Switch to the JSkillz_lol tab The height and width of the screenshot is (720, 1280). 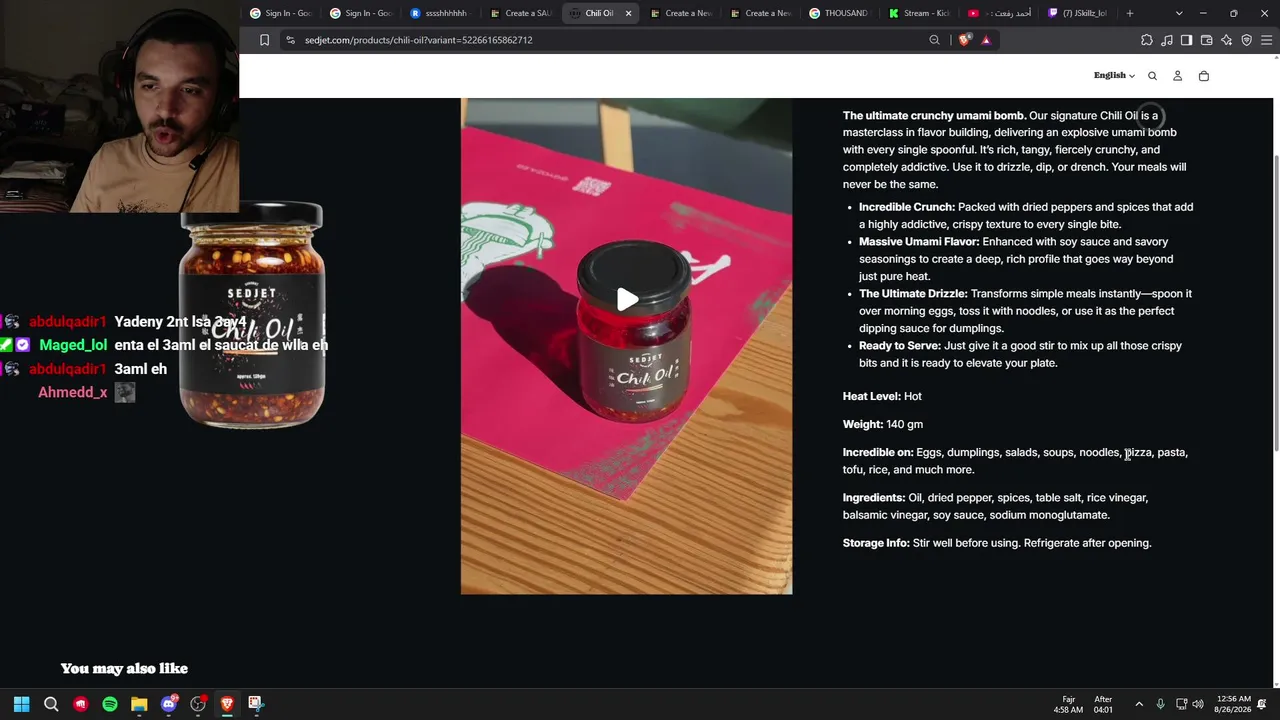pos(1080,13)
